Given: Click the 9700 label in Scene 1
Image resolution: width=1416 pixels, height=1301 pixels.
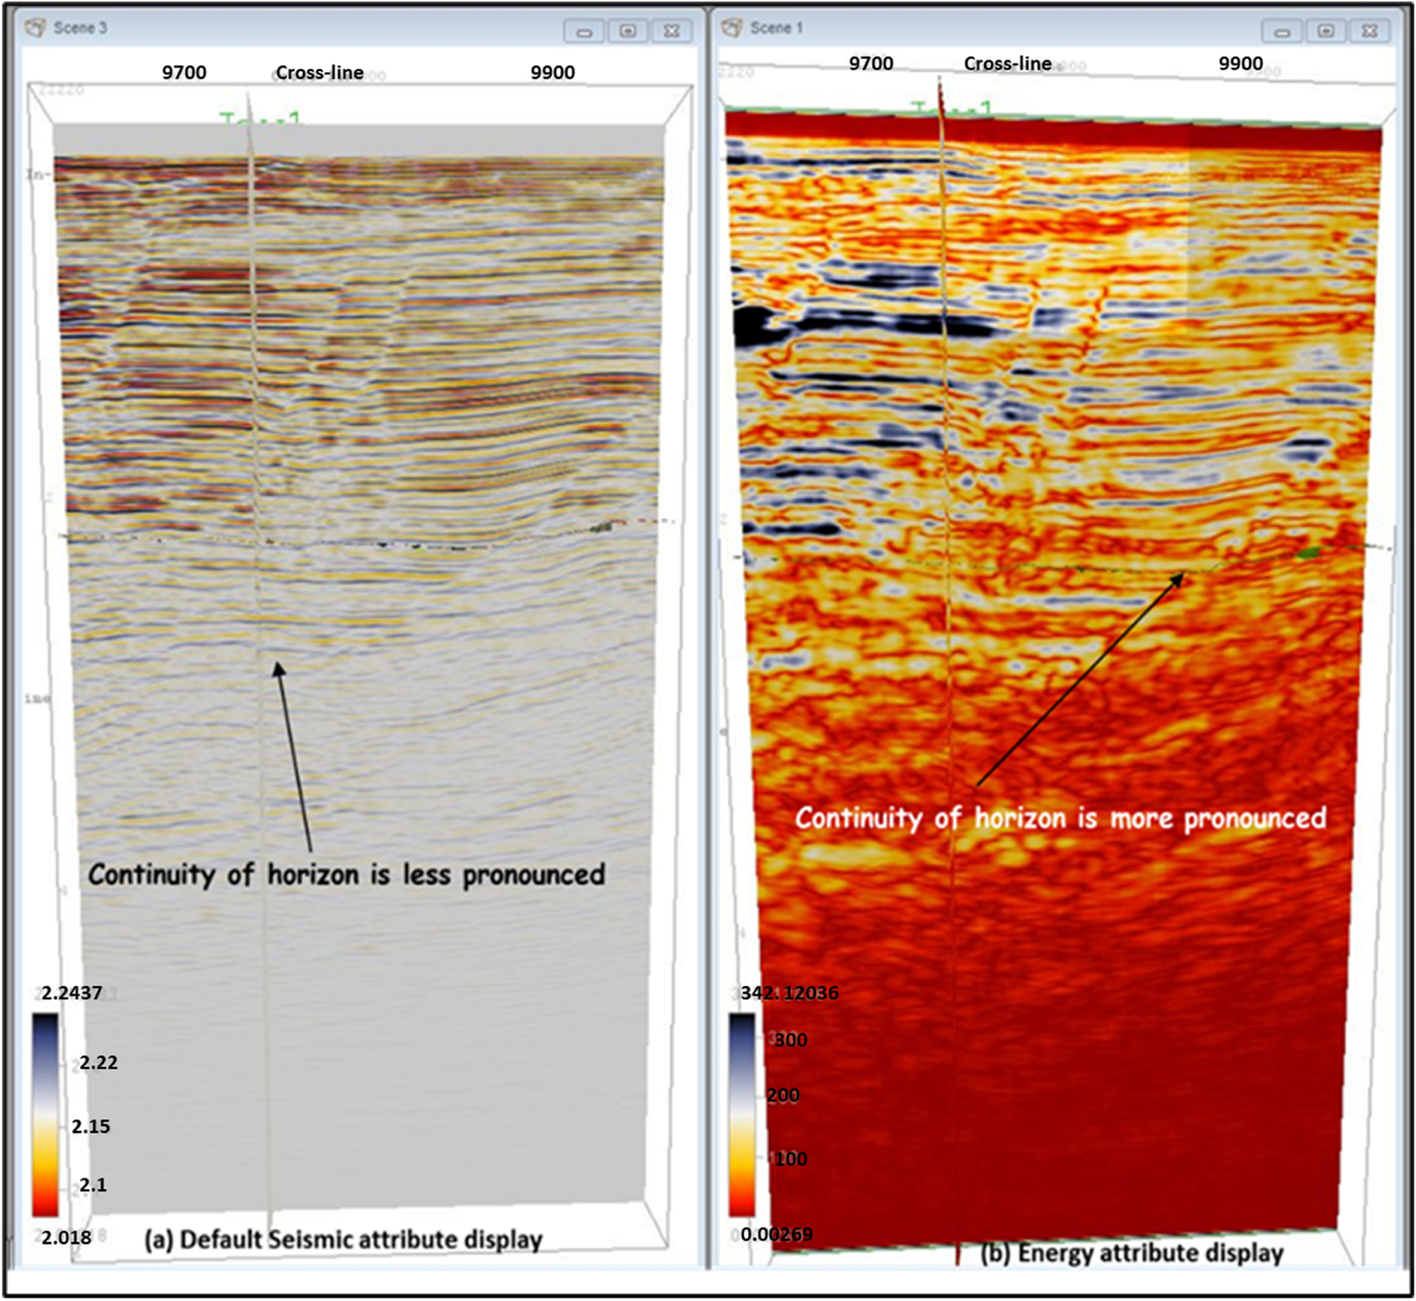Looking at the screenshot, I should point(871,63).
